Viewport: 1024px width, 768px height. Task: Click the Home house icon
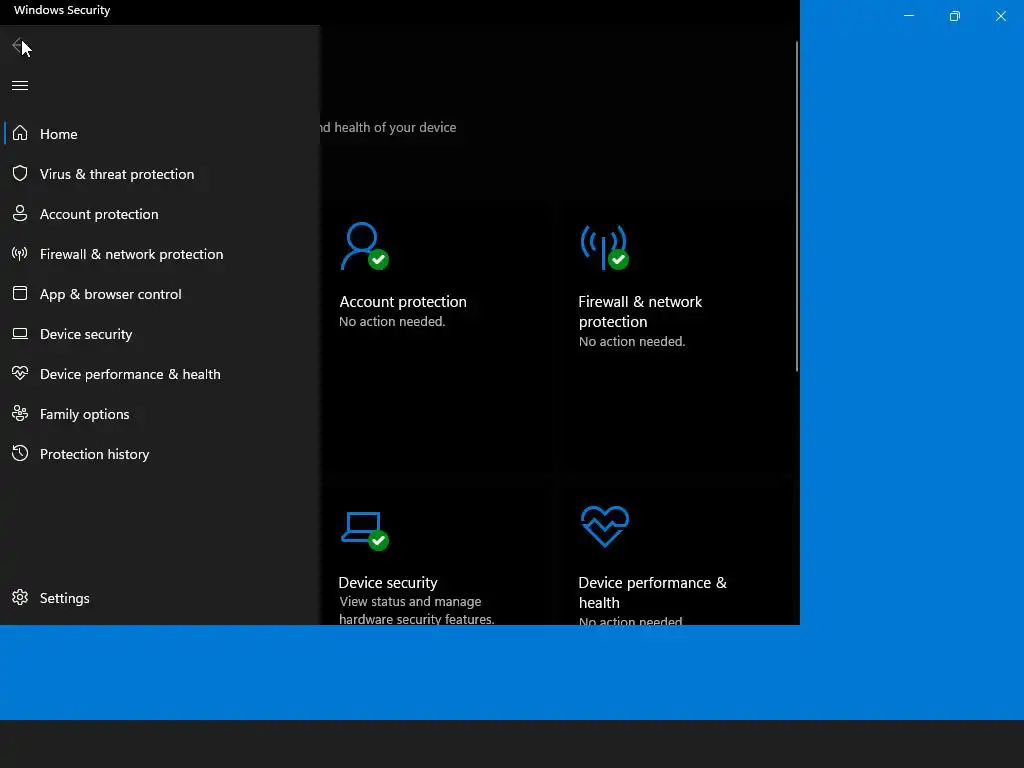(x=20, y=133)
